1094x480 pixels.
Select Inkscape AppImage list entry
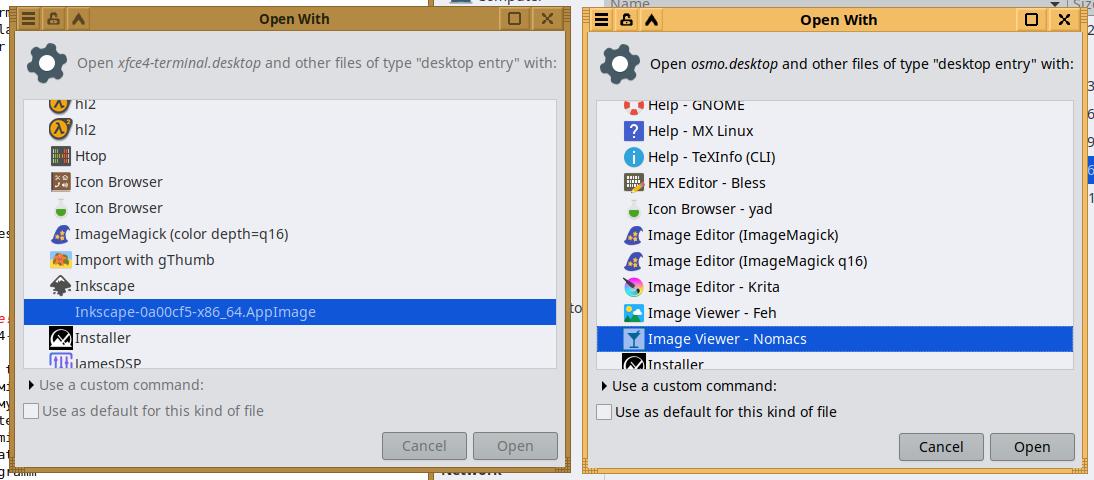[x=195, y=312]
